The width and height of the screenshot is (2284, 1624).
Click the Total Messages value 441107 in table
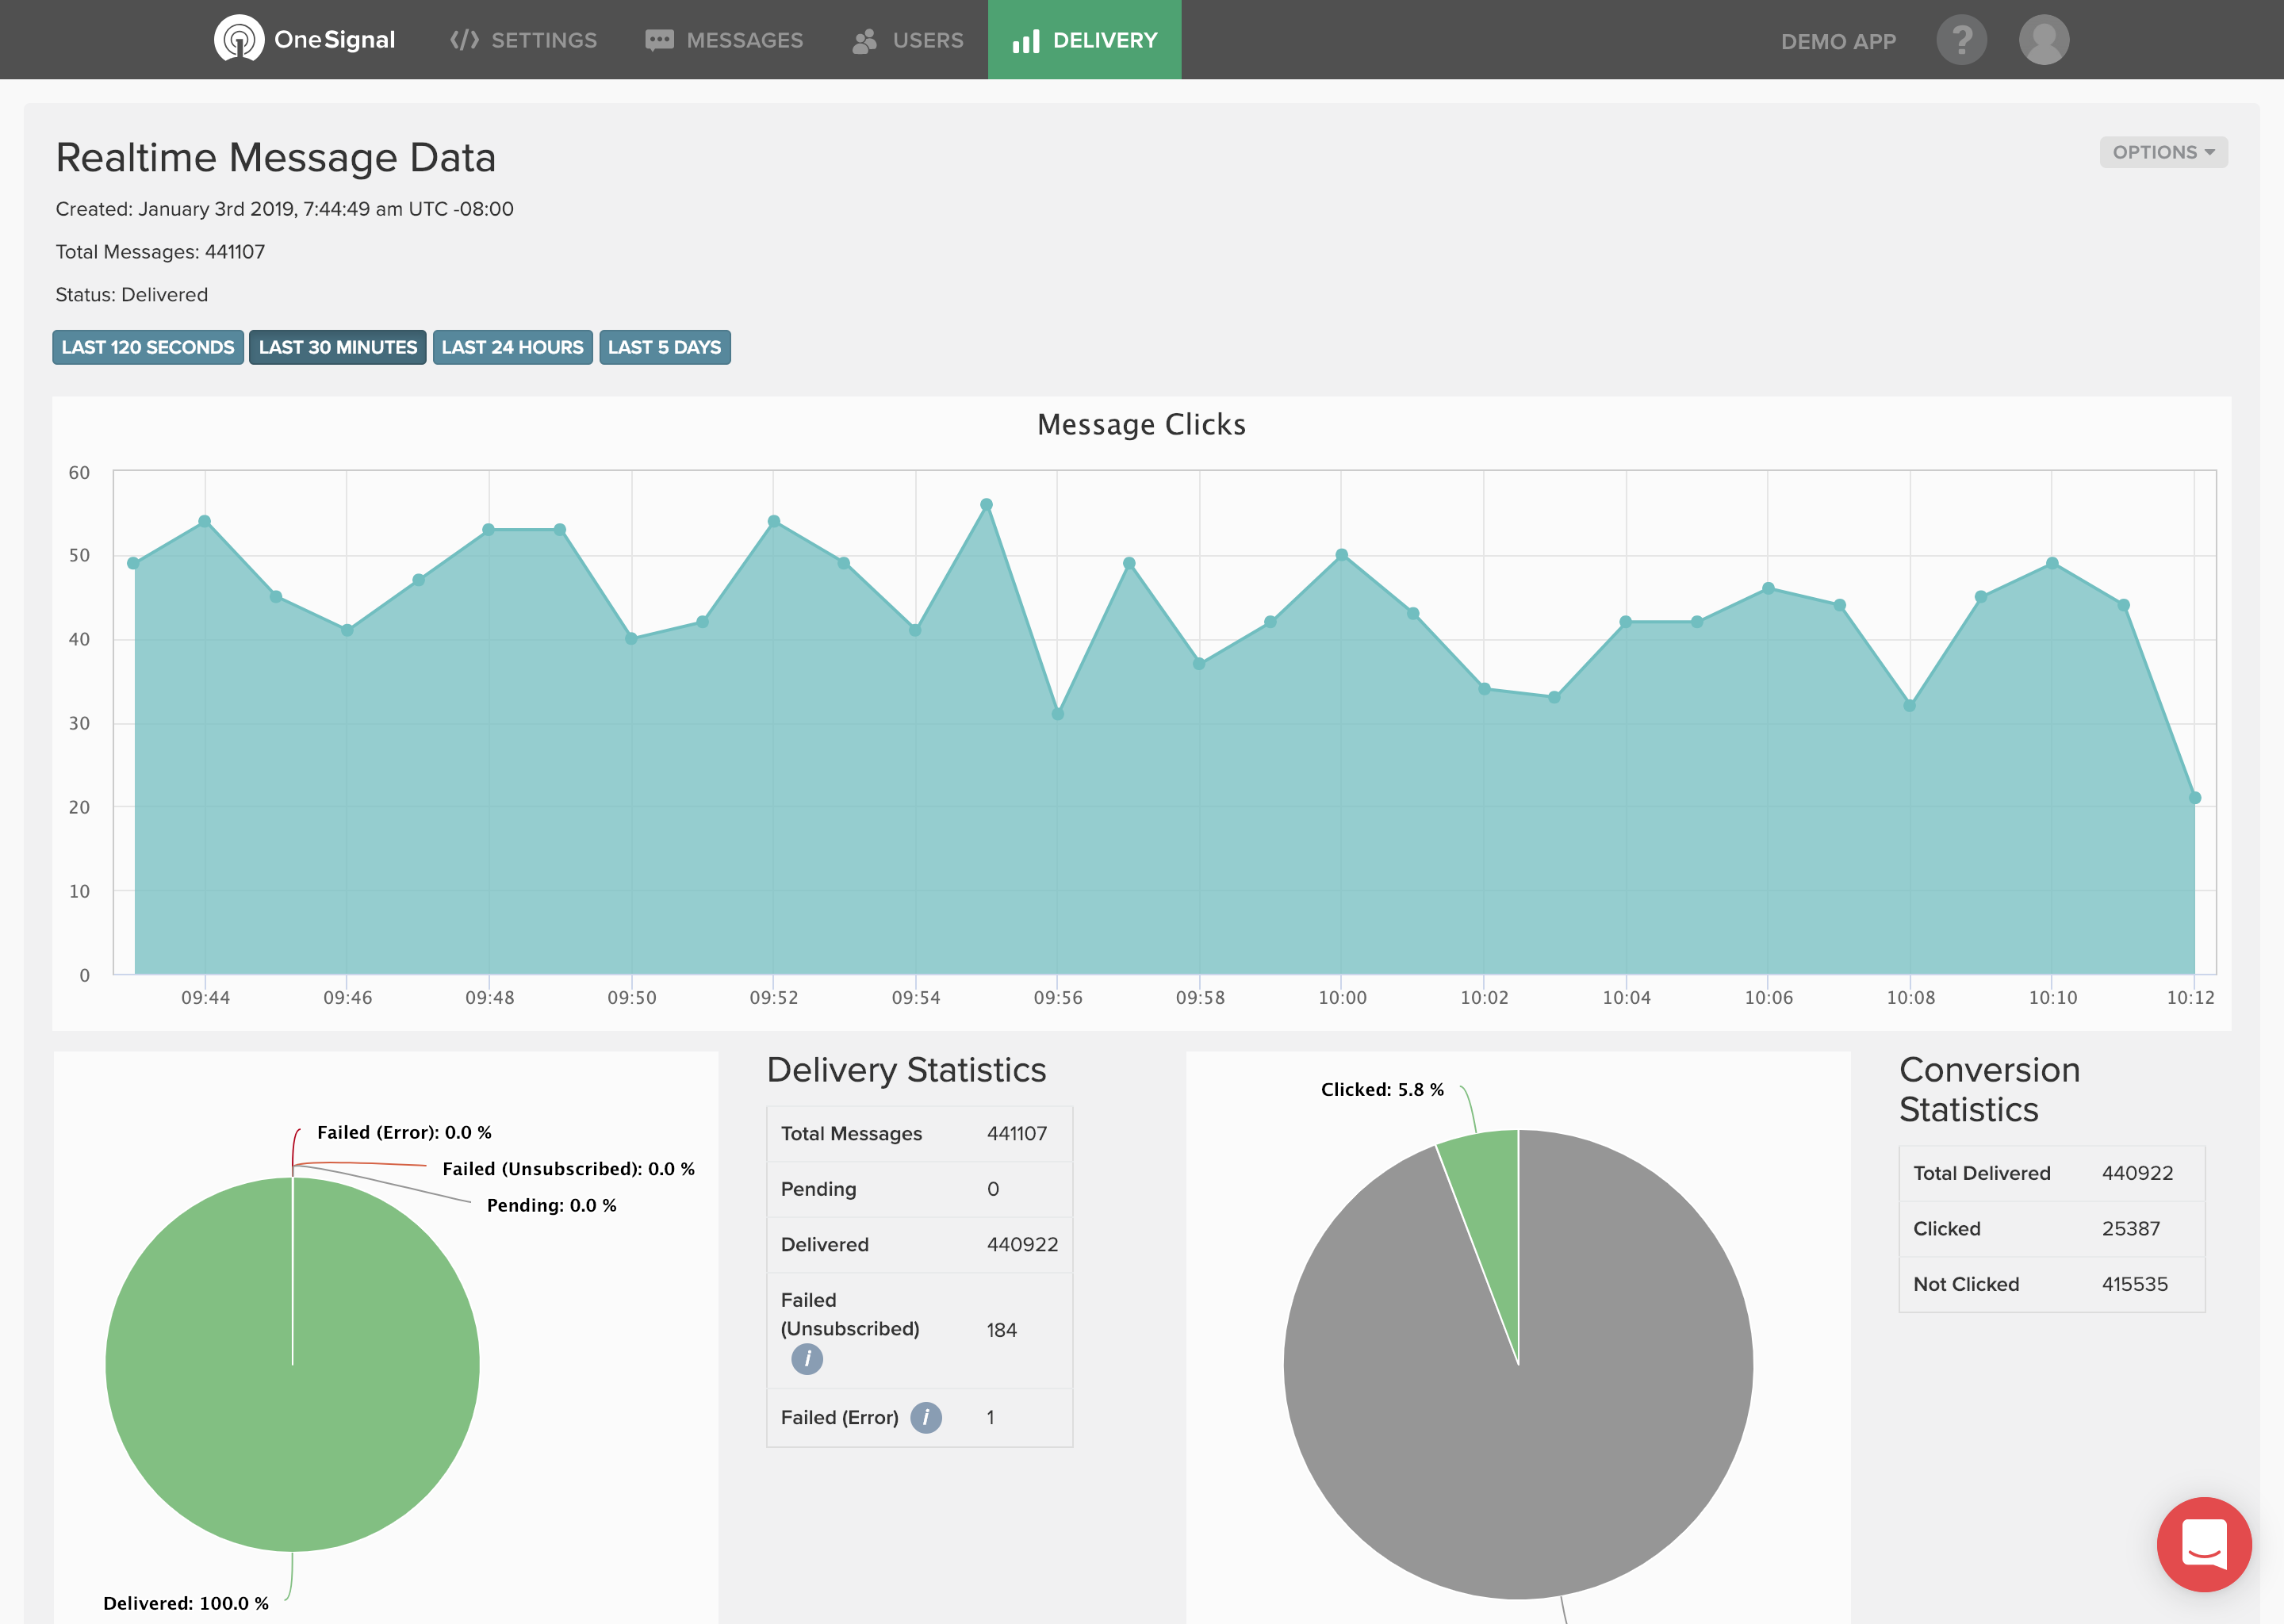pos(1016,1133)
